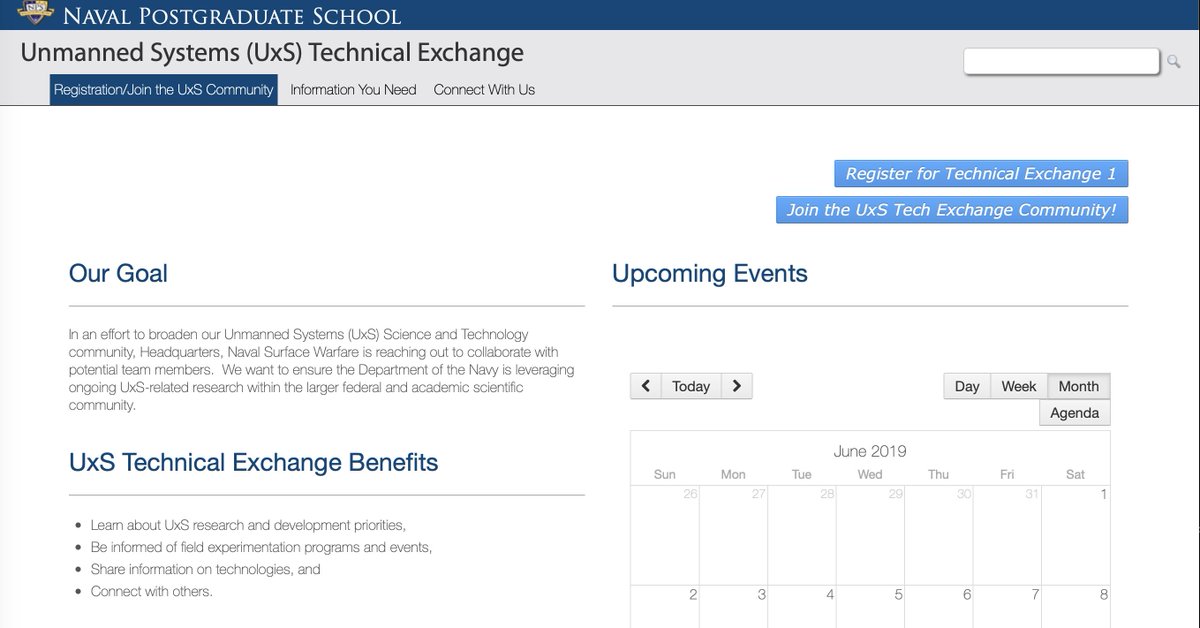
Task: Select June 6 calendar cell
Action: point(939,606)
